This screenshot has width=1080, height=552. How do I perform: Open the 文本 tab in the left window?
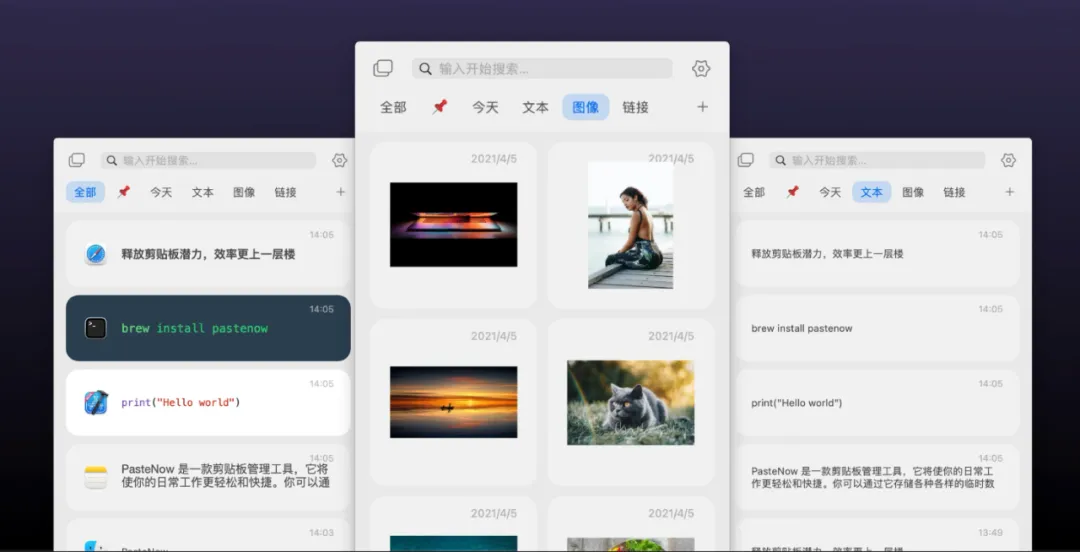point(202,192)
